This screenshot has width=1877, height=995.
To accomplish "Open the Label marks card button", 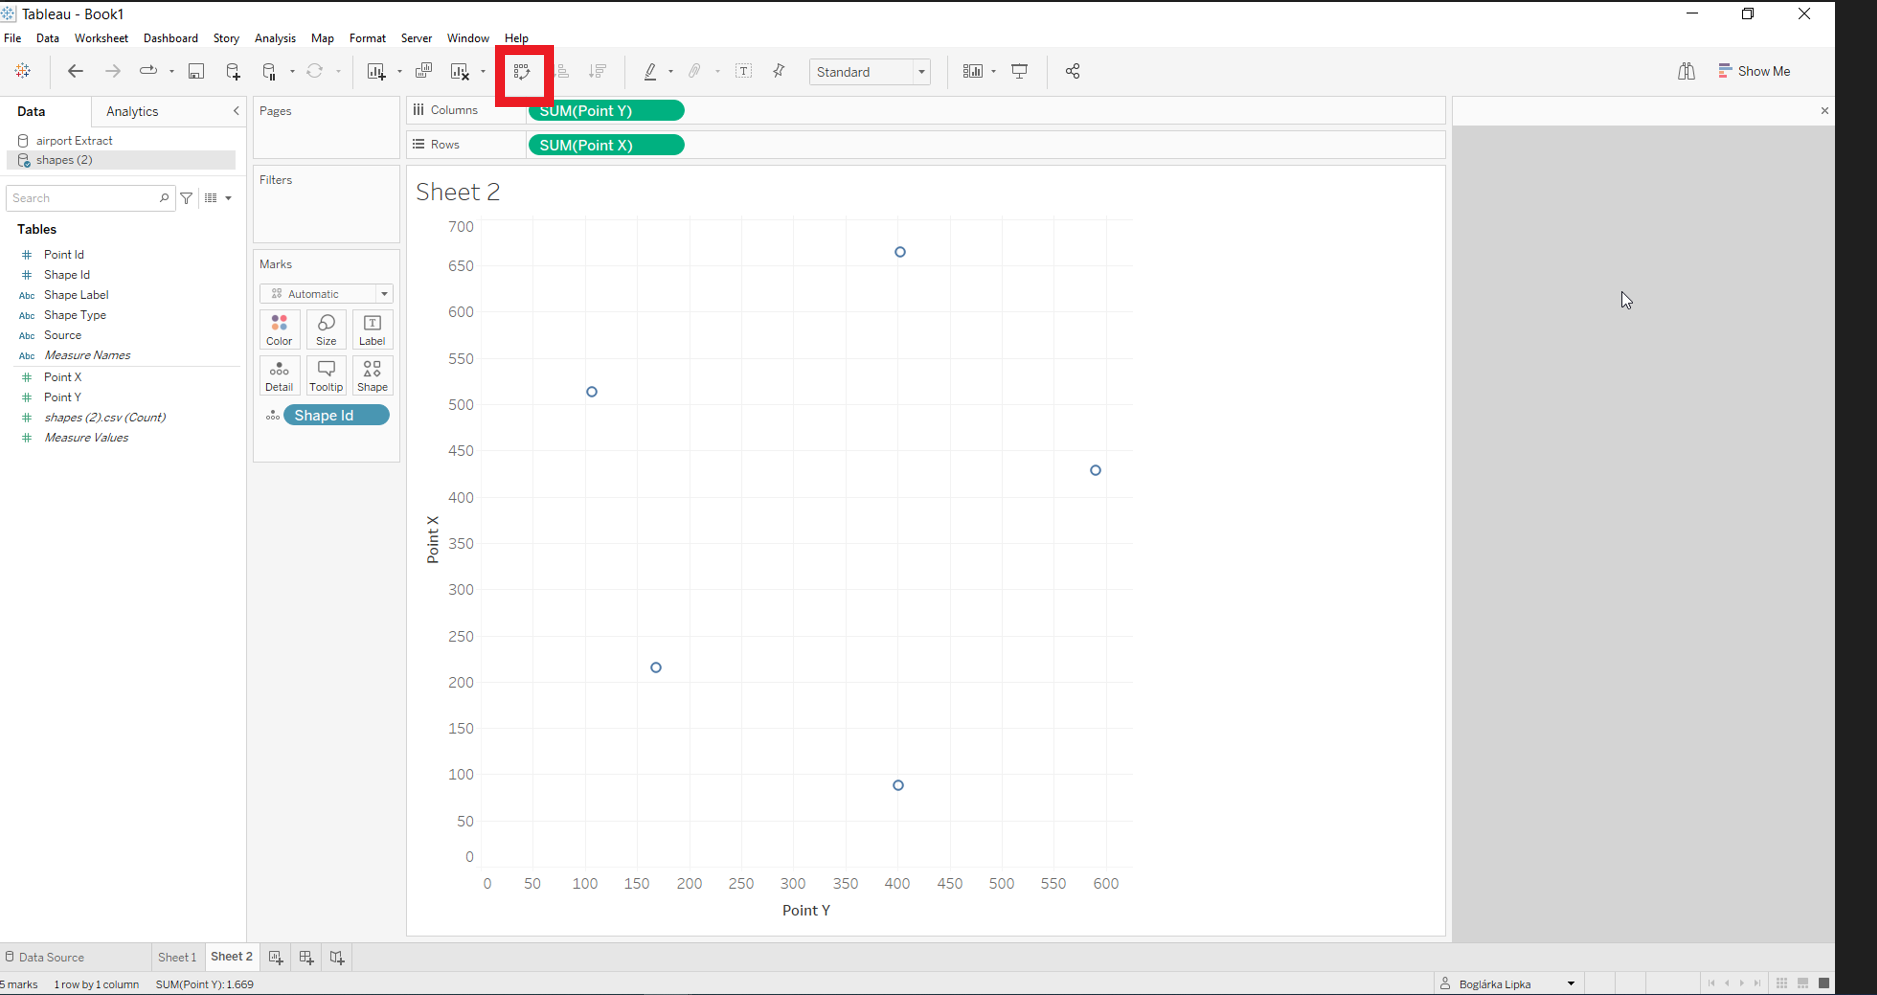I will [x=372, y=330].
